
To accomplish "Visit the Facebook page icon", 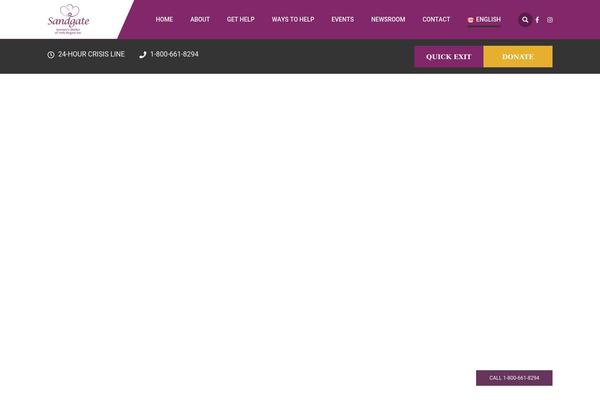I will (537, 20).
